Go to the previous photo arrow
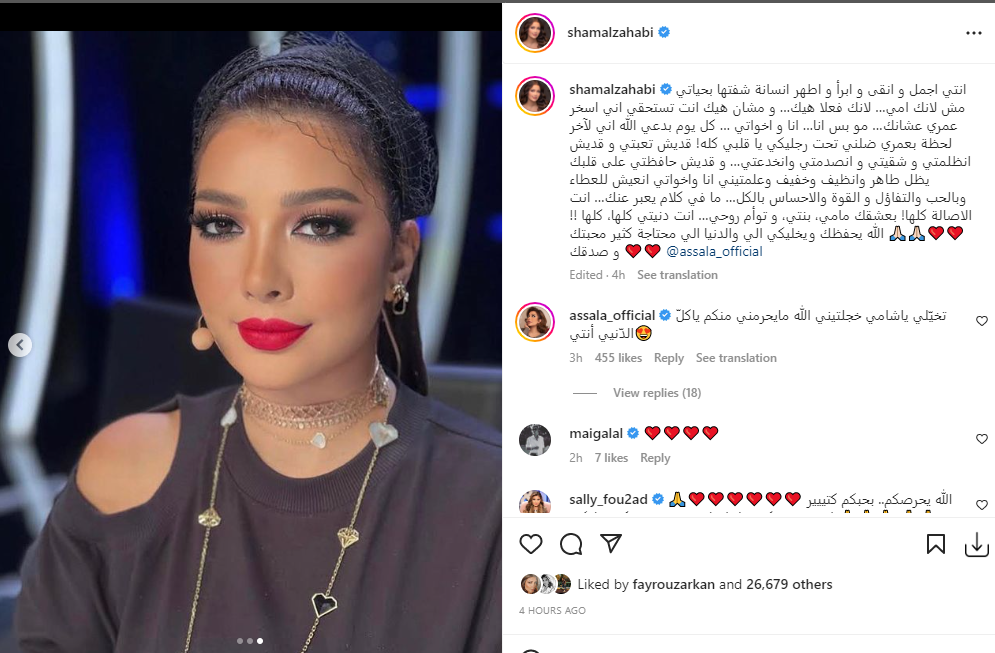Image resolution: width=995 pixels, height=653 pixels. (20, 345)
